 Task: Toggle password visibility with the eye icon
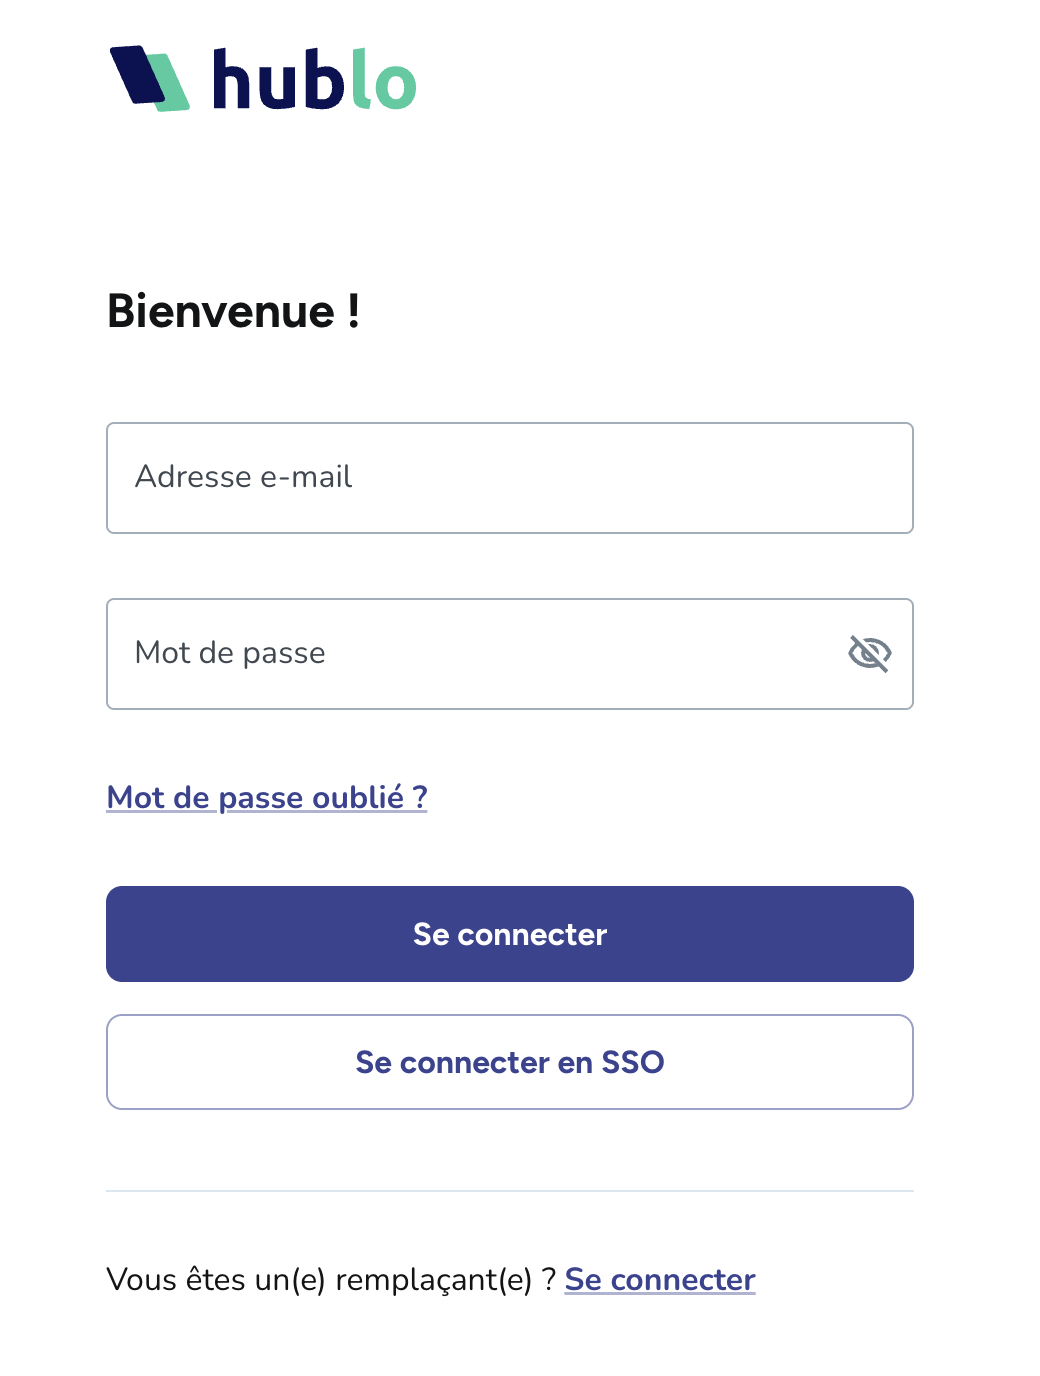(869, 654)
